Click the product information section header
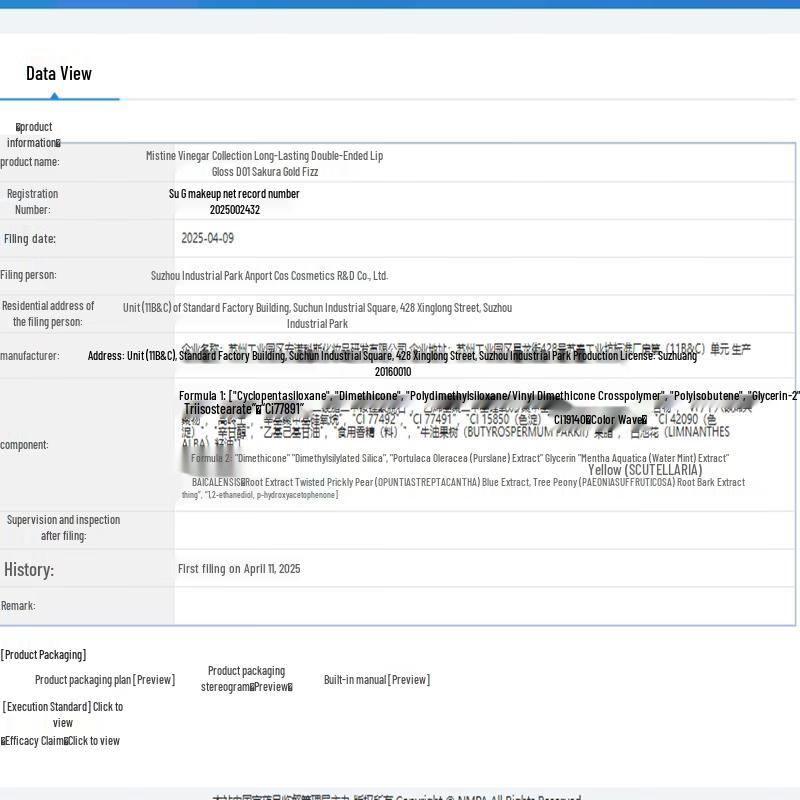 pos(34,134)
